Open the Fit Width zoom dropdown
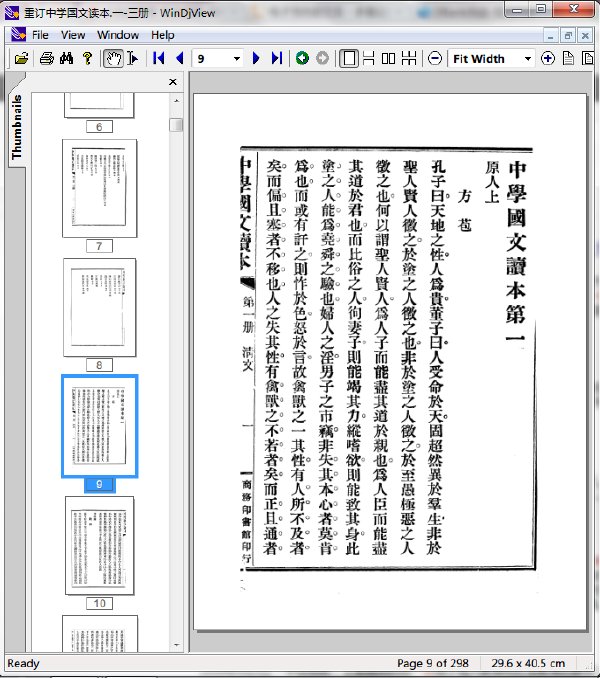Image resolution: width=600 pixels, height=678 pixels. (x=528, y=59)
